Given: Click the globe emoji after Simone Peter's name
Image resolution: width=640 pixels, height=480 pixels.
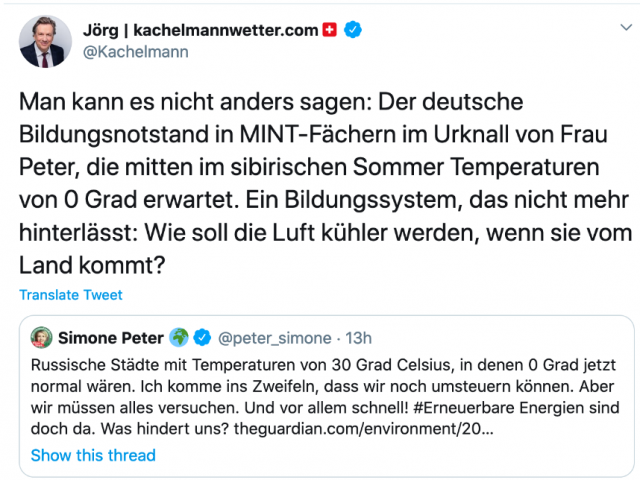Looking at the screenshot, I should (179, 336).
